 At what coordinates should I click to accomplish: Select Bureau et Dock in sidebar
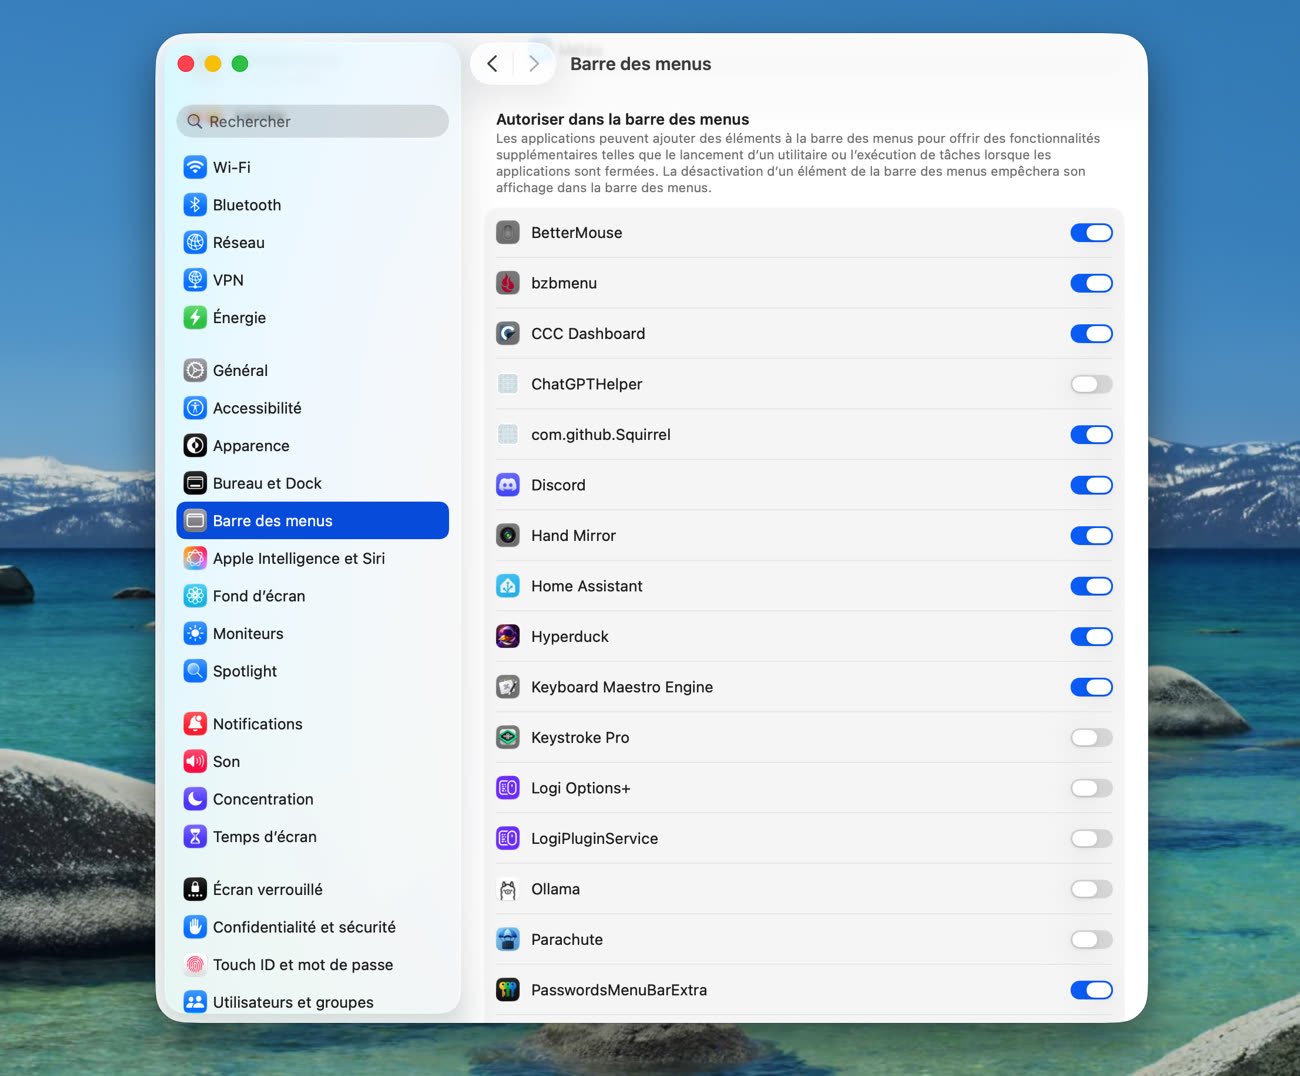click(267, 483)
